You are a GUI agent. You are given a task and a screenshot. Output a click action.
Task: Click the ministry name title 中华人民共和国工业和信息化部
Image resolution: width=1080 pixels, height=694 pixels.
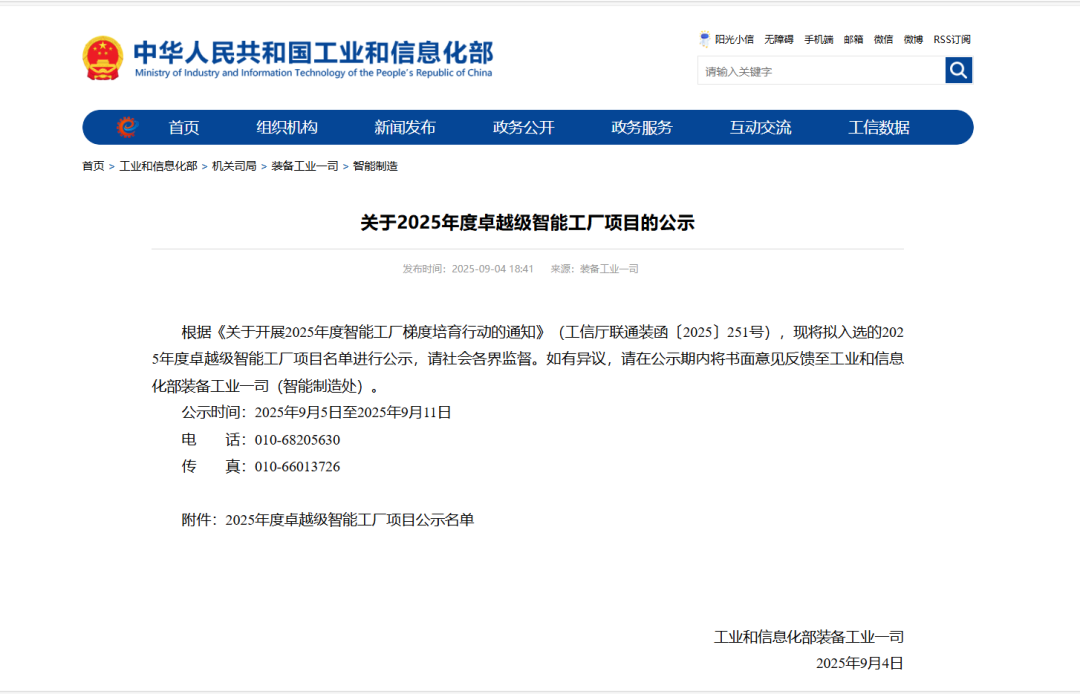pos(313,52)
